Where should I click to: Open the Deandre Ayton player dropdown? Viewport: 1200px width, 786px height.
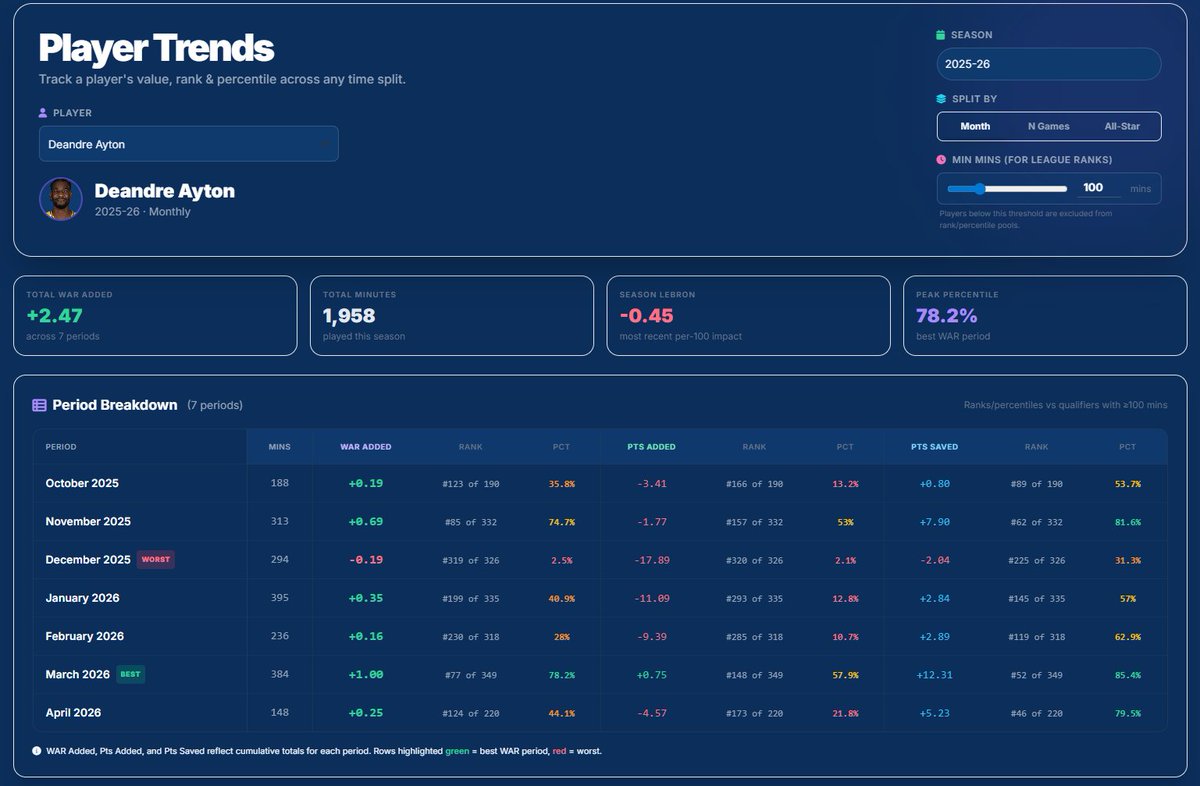tap(188, 144)
